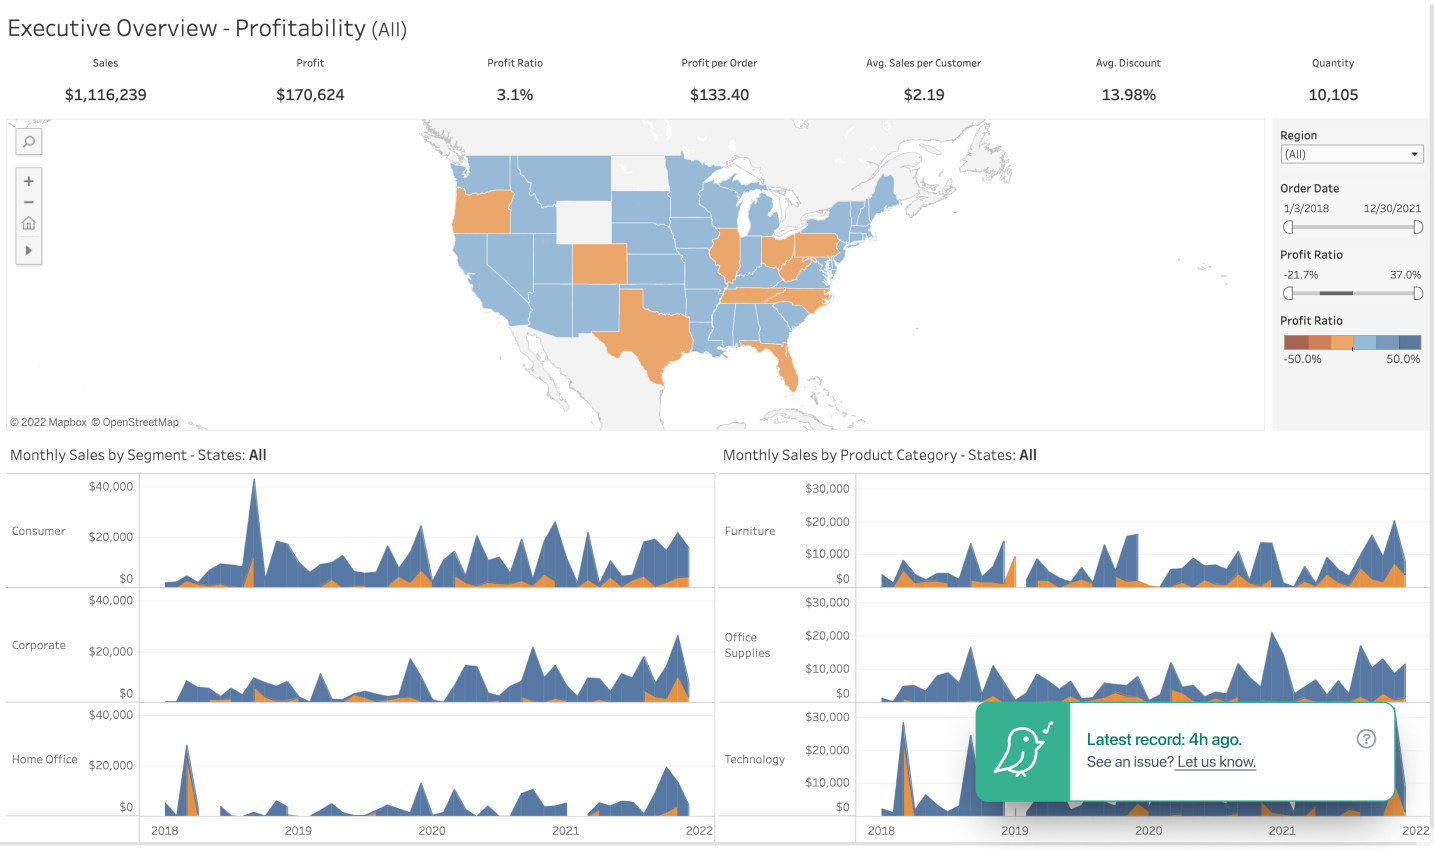Open the "Let us know" link
The image size is (1434, 850).
tap(1216, 762)
